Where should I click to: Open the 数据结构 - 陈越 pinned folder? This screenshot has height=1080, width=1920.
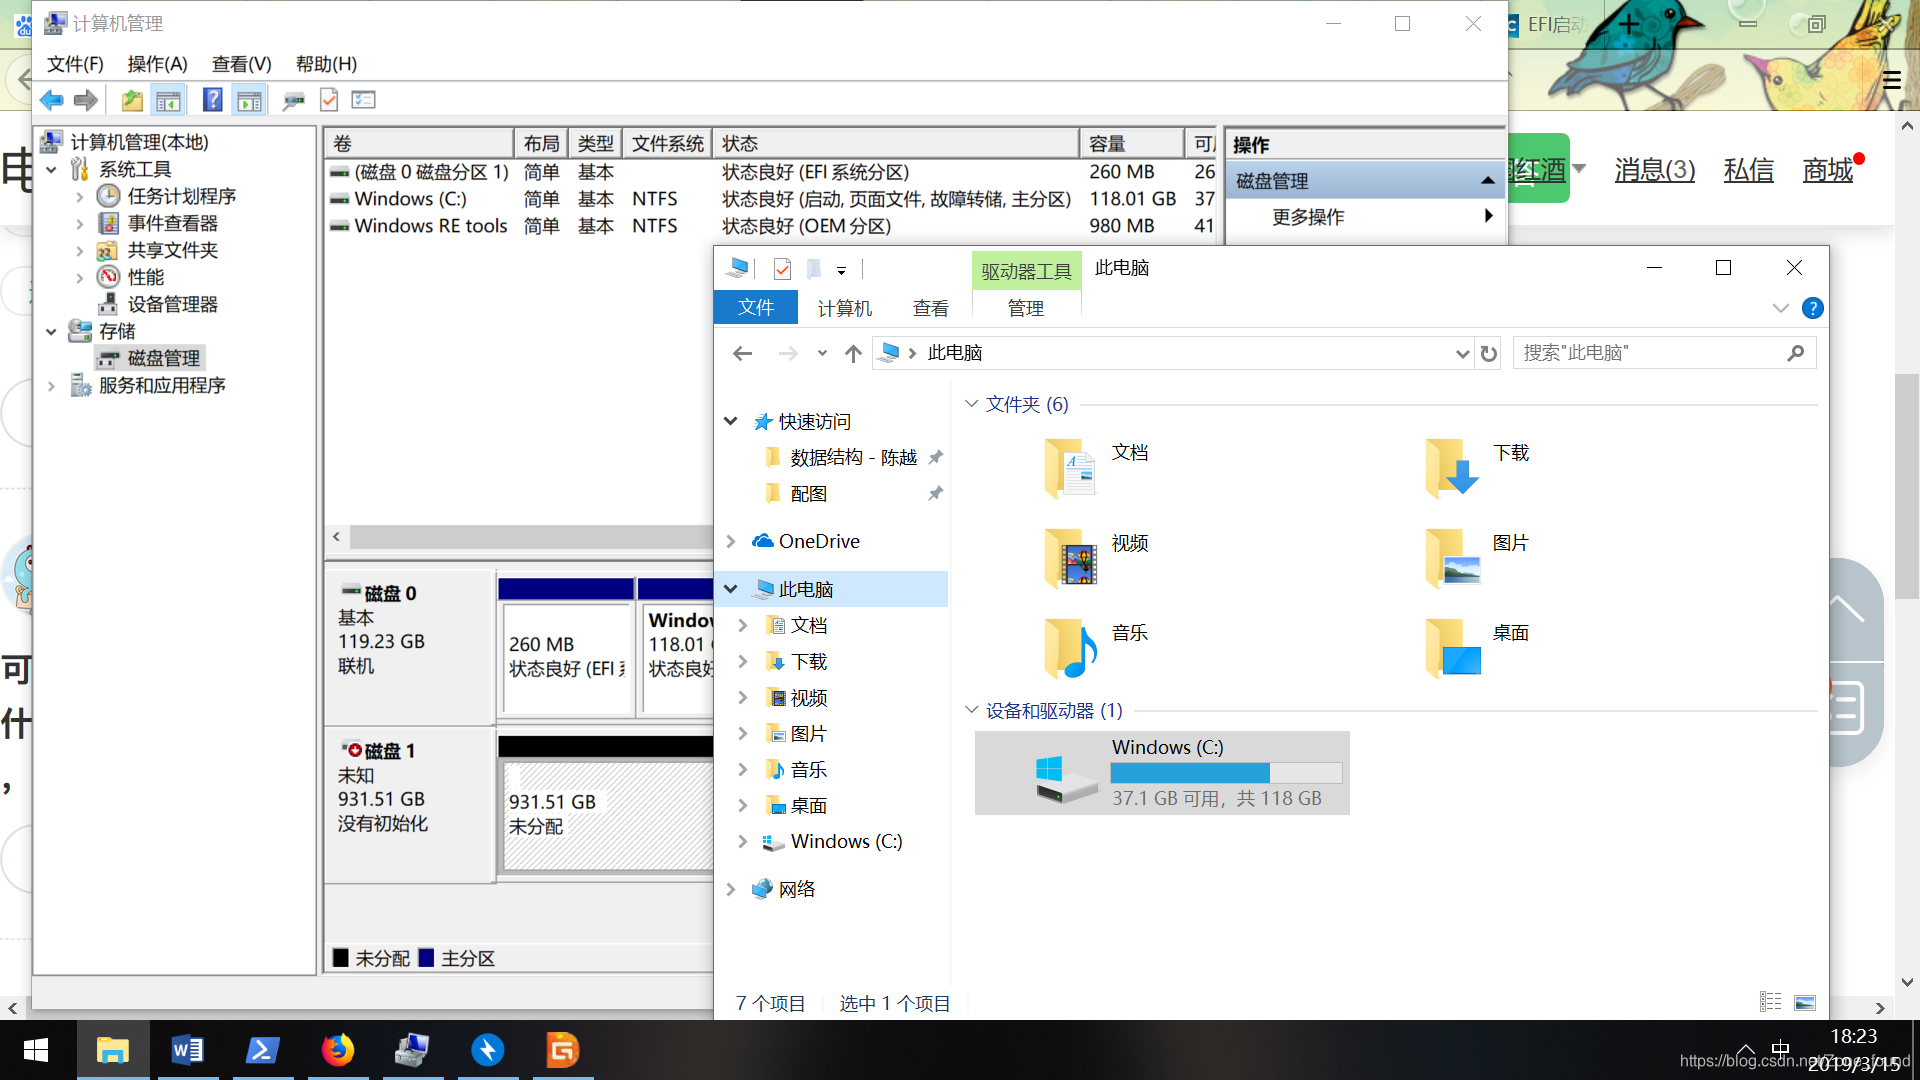(852, 458)
